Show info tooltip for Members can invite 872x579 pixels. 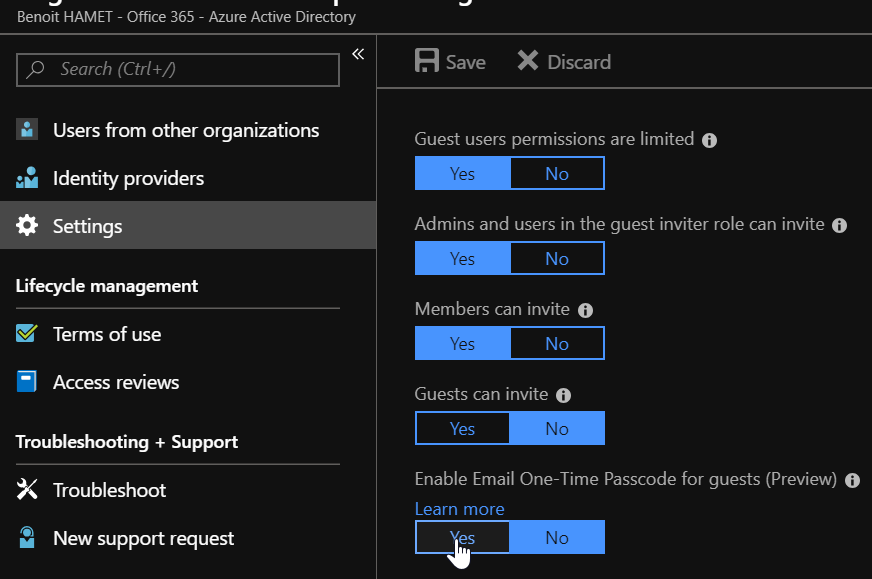pyautogui.click(x=586, y=310)
